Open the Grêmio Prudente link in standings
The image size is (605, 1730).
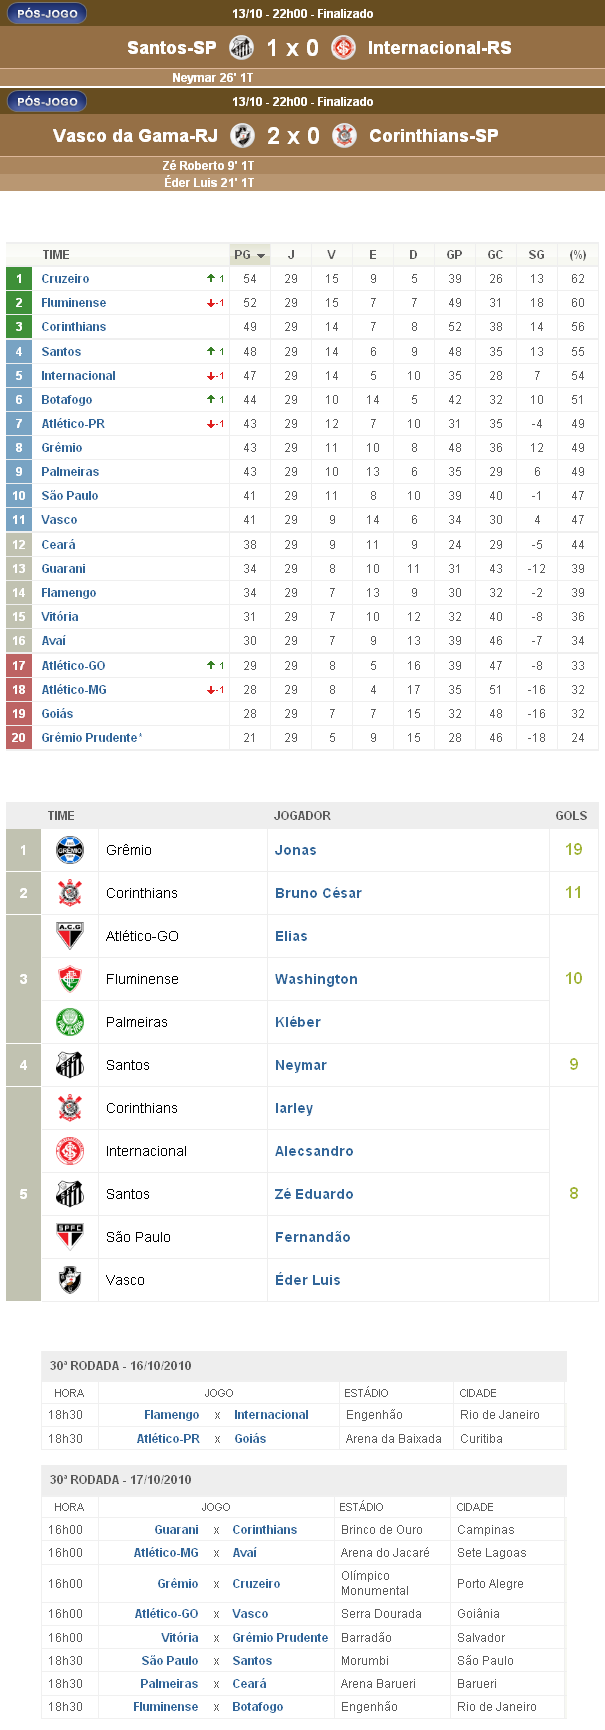[x=89, y=738]
